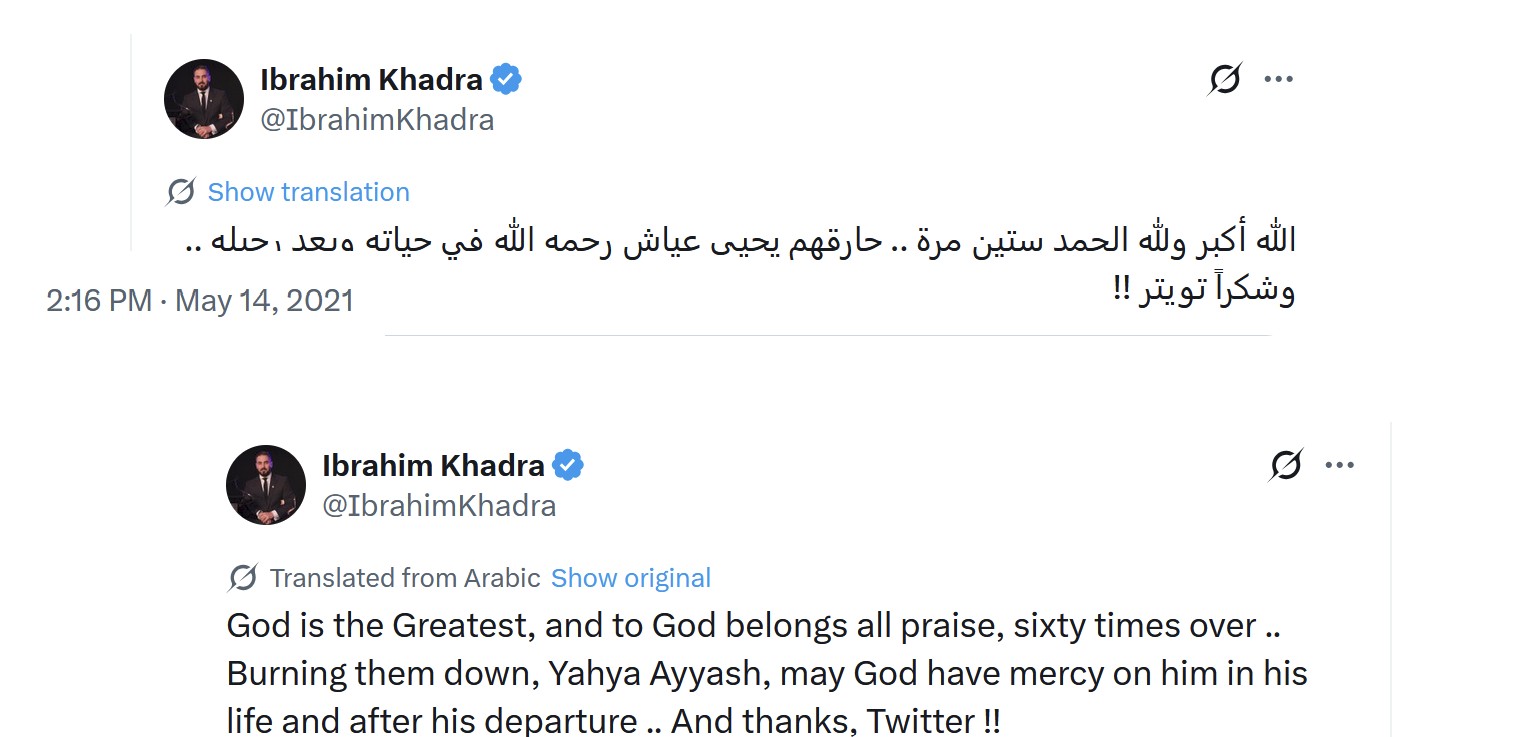Click the 2:16 PM May 14, 2021 timestamp
Screen dimensions: 1520x737
point(200,300)
